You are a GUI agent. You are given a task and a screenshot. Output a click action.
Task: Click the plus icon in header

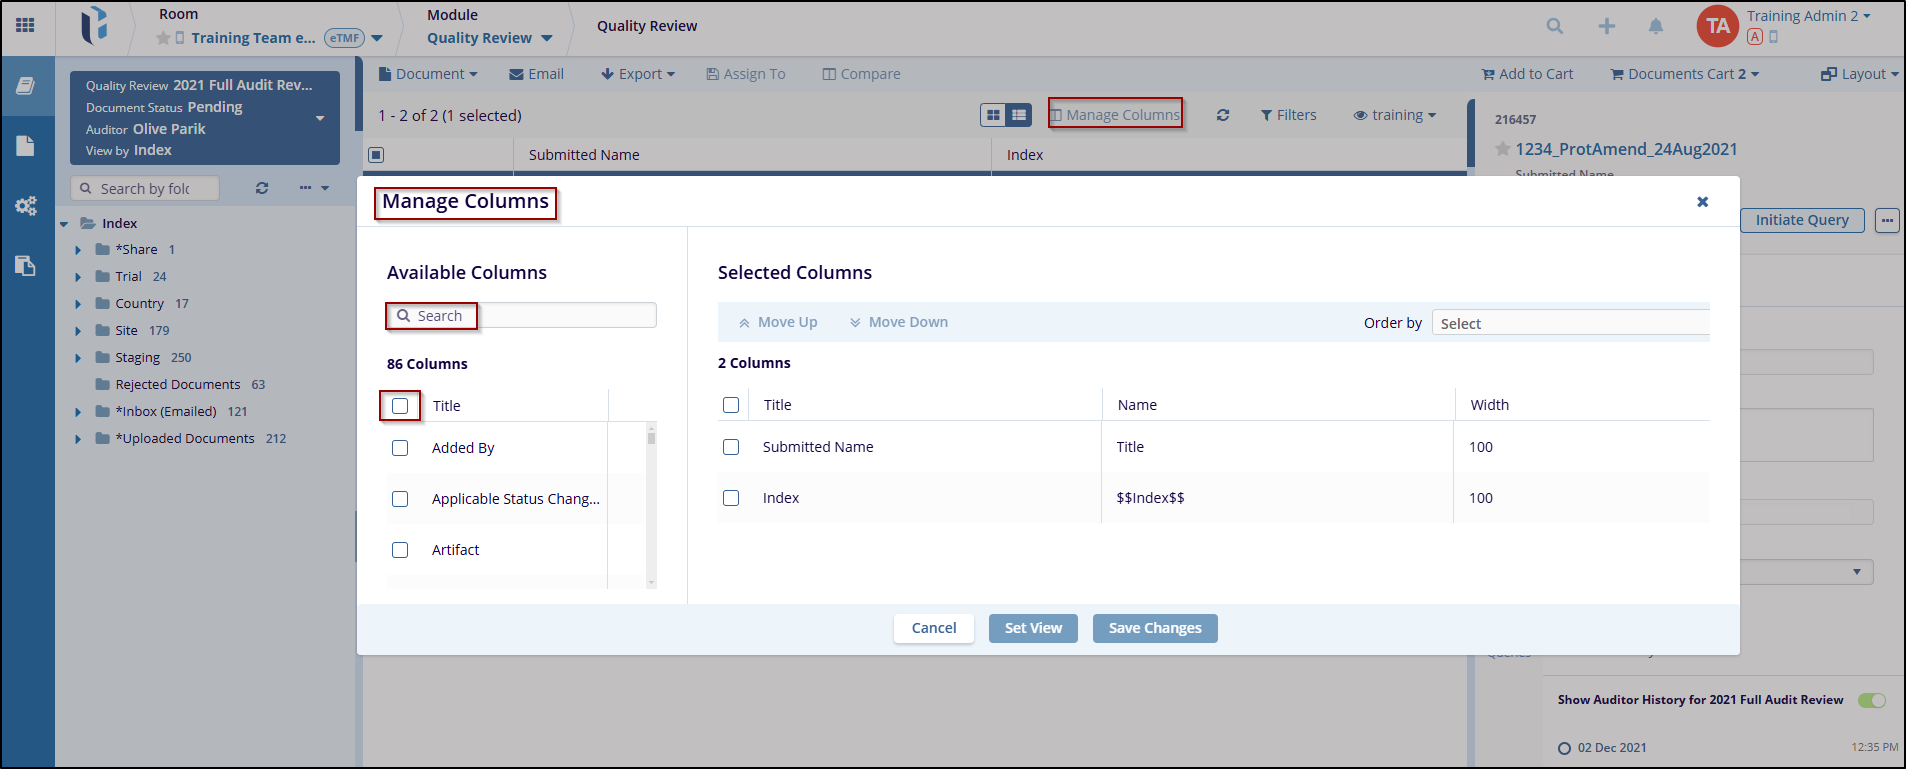click(x=1606, y=26)
